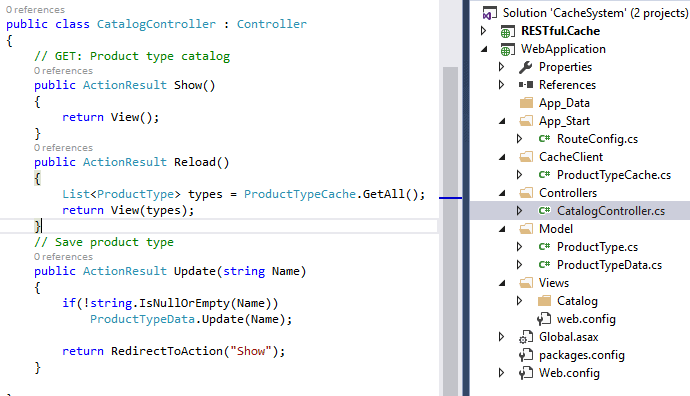The width and height of the screenshot is (690, 396).
Task: Click the packages.config file icon
Action: pyautogui.click(x=525, y=355)
